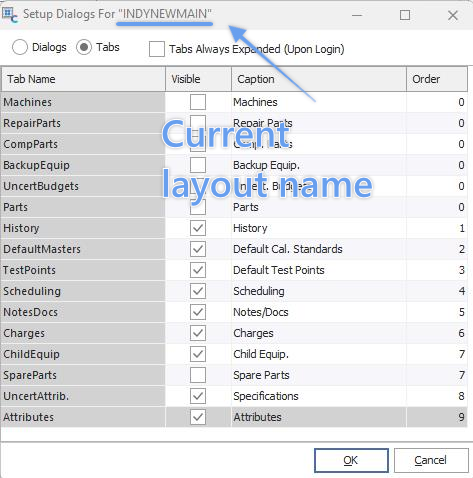Select the Tabs radio button
This screenshot has width=473, height=478.
(84, 47)
